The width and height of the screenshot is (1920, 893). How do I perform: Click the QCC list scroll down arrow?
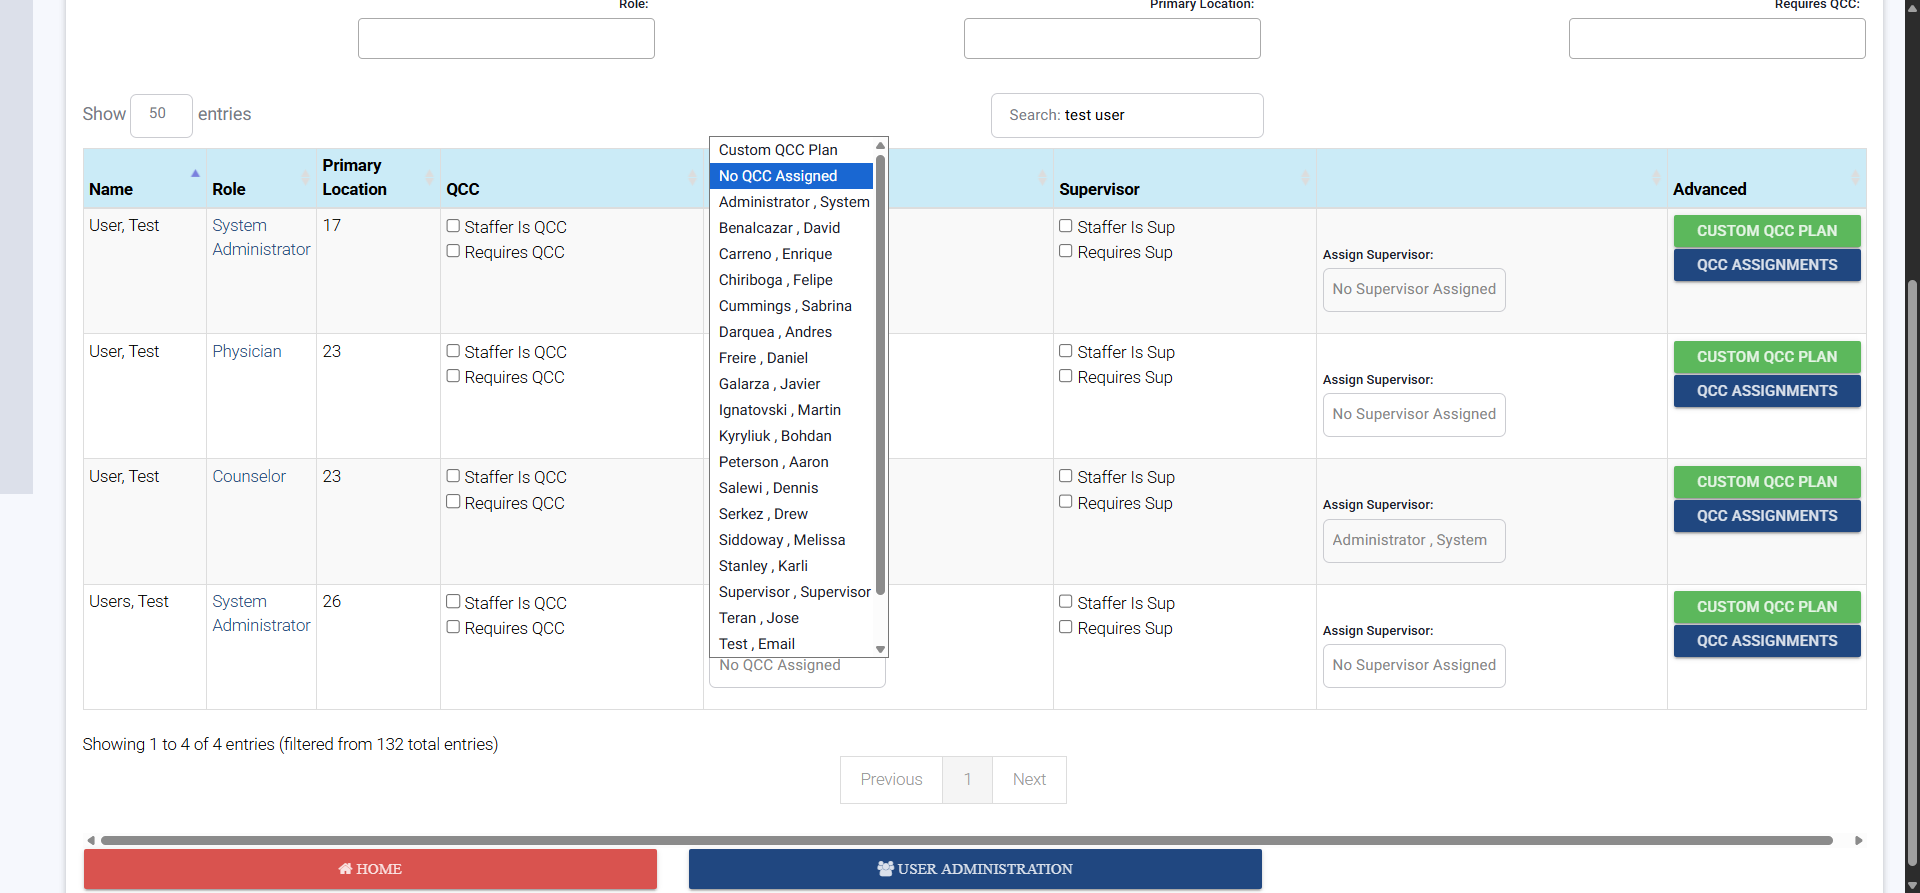tap(880, 649)
